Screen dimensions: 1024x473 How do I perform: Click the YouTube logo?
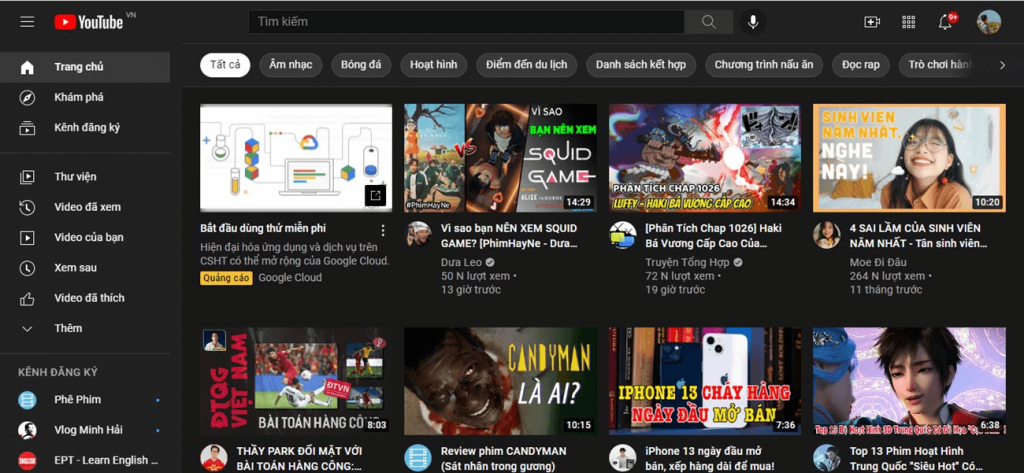coord(89,22)
